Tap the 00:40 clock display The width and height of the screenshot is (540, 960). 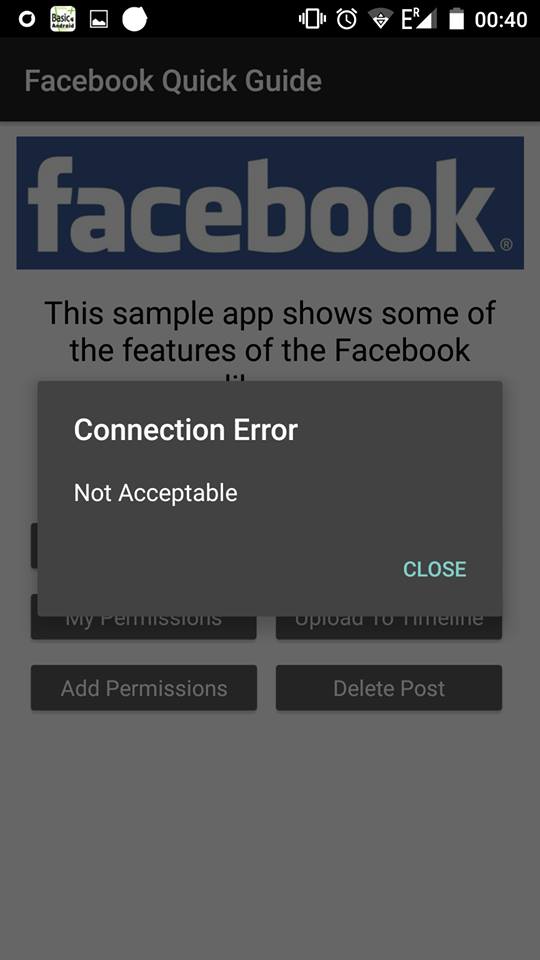click(x=501, y=20)
